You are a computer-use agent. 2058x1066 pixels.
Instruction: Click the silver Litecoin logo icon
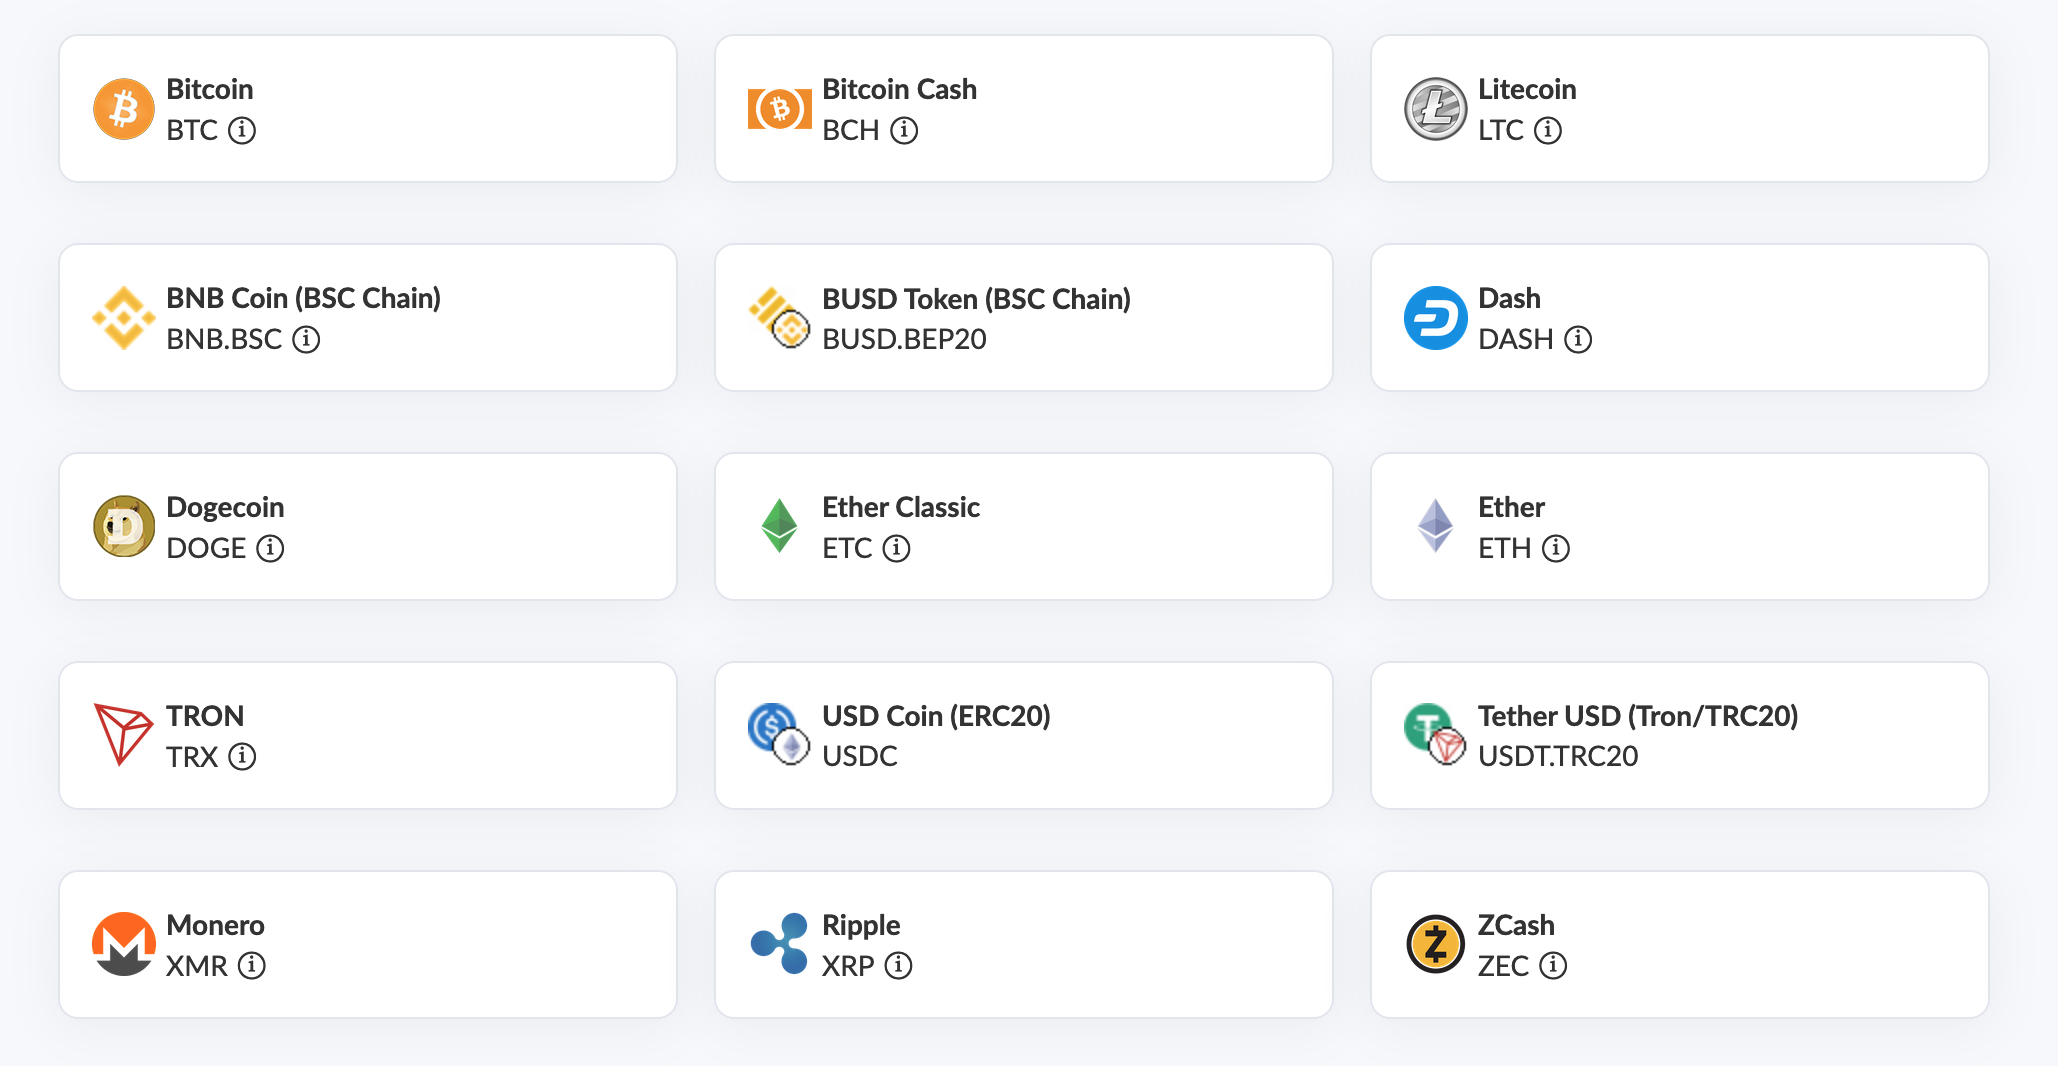(1435, 109)
